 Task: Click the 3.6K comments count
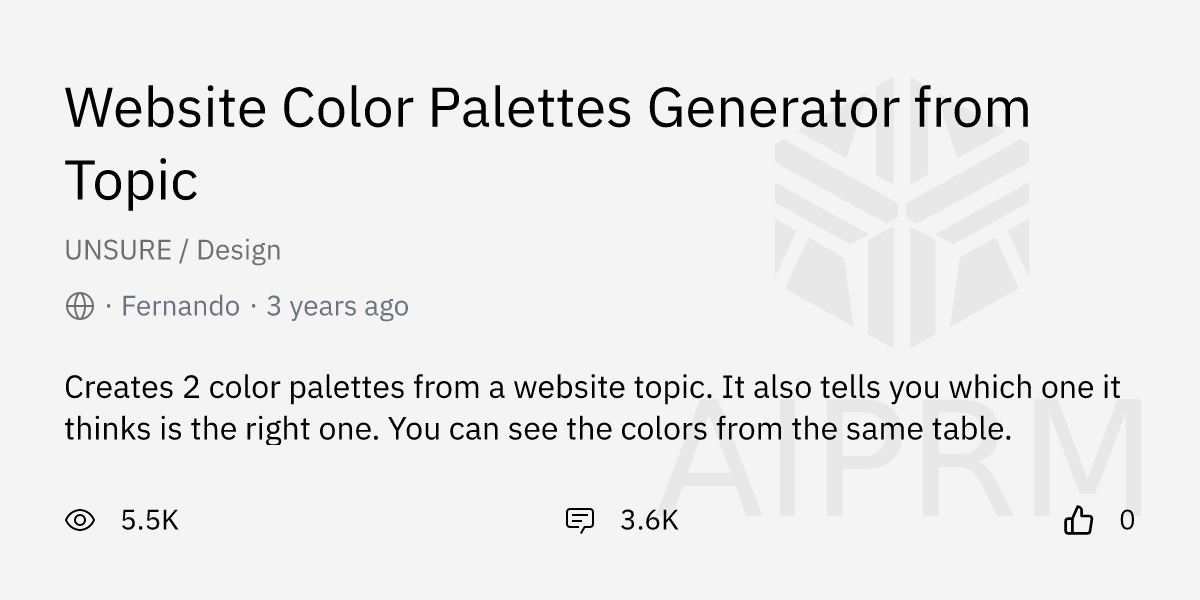coord(649,520)
